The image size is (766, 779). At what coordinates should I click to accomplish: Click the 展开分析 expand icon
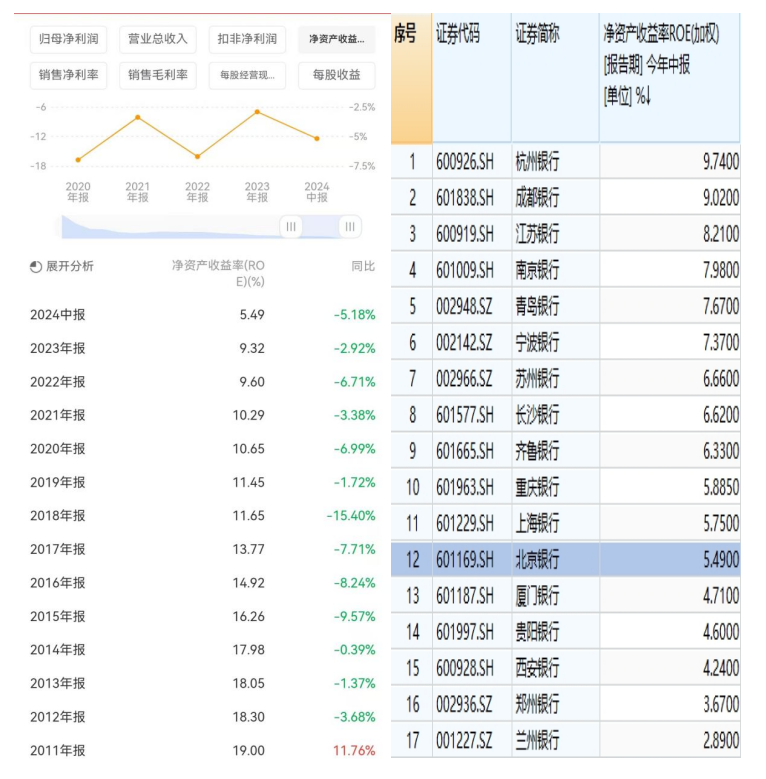tap(36, 267)
